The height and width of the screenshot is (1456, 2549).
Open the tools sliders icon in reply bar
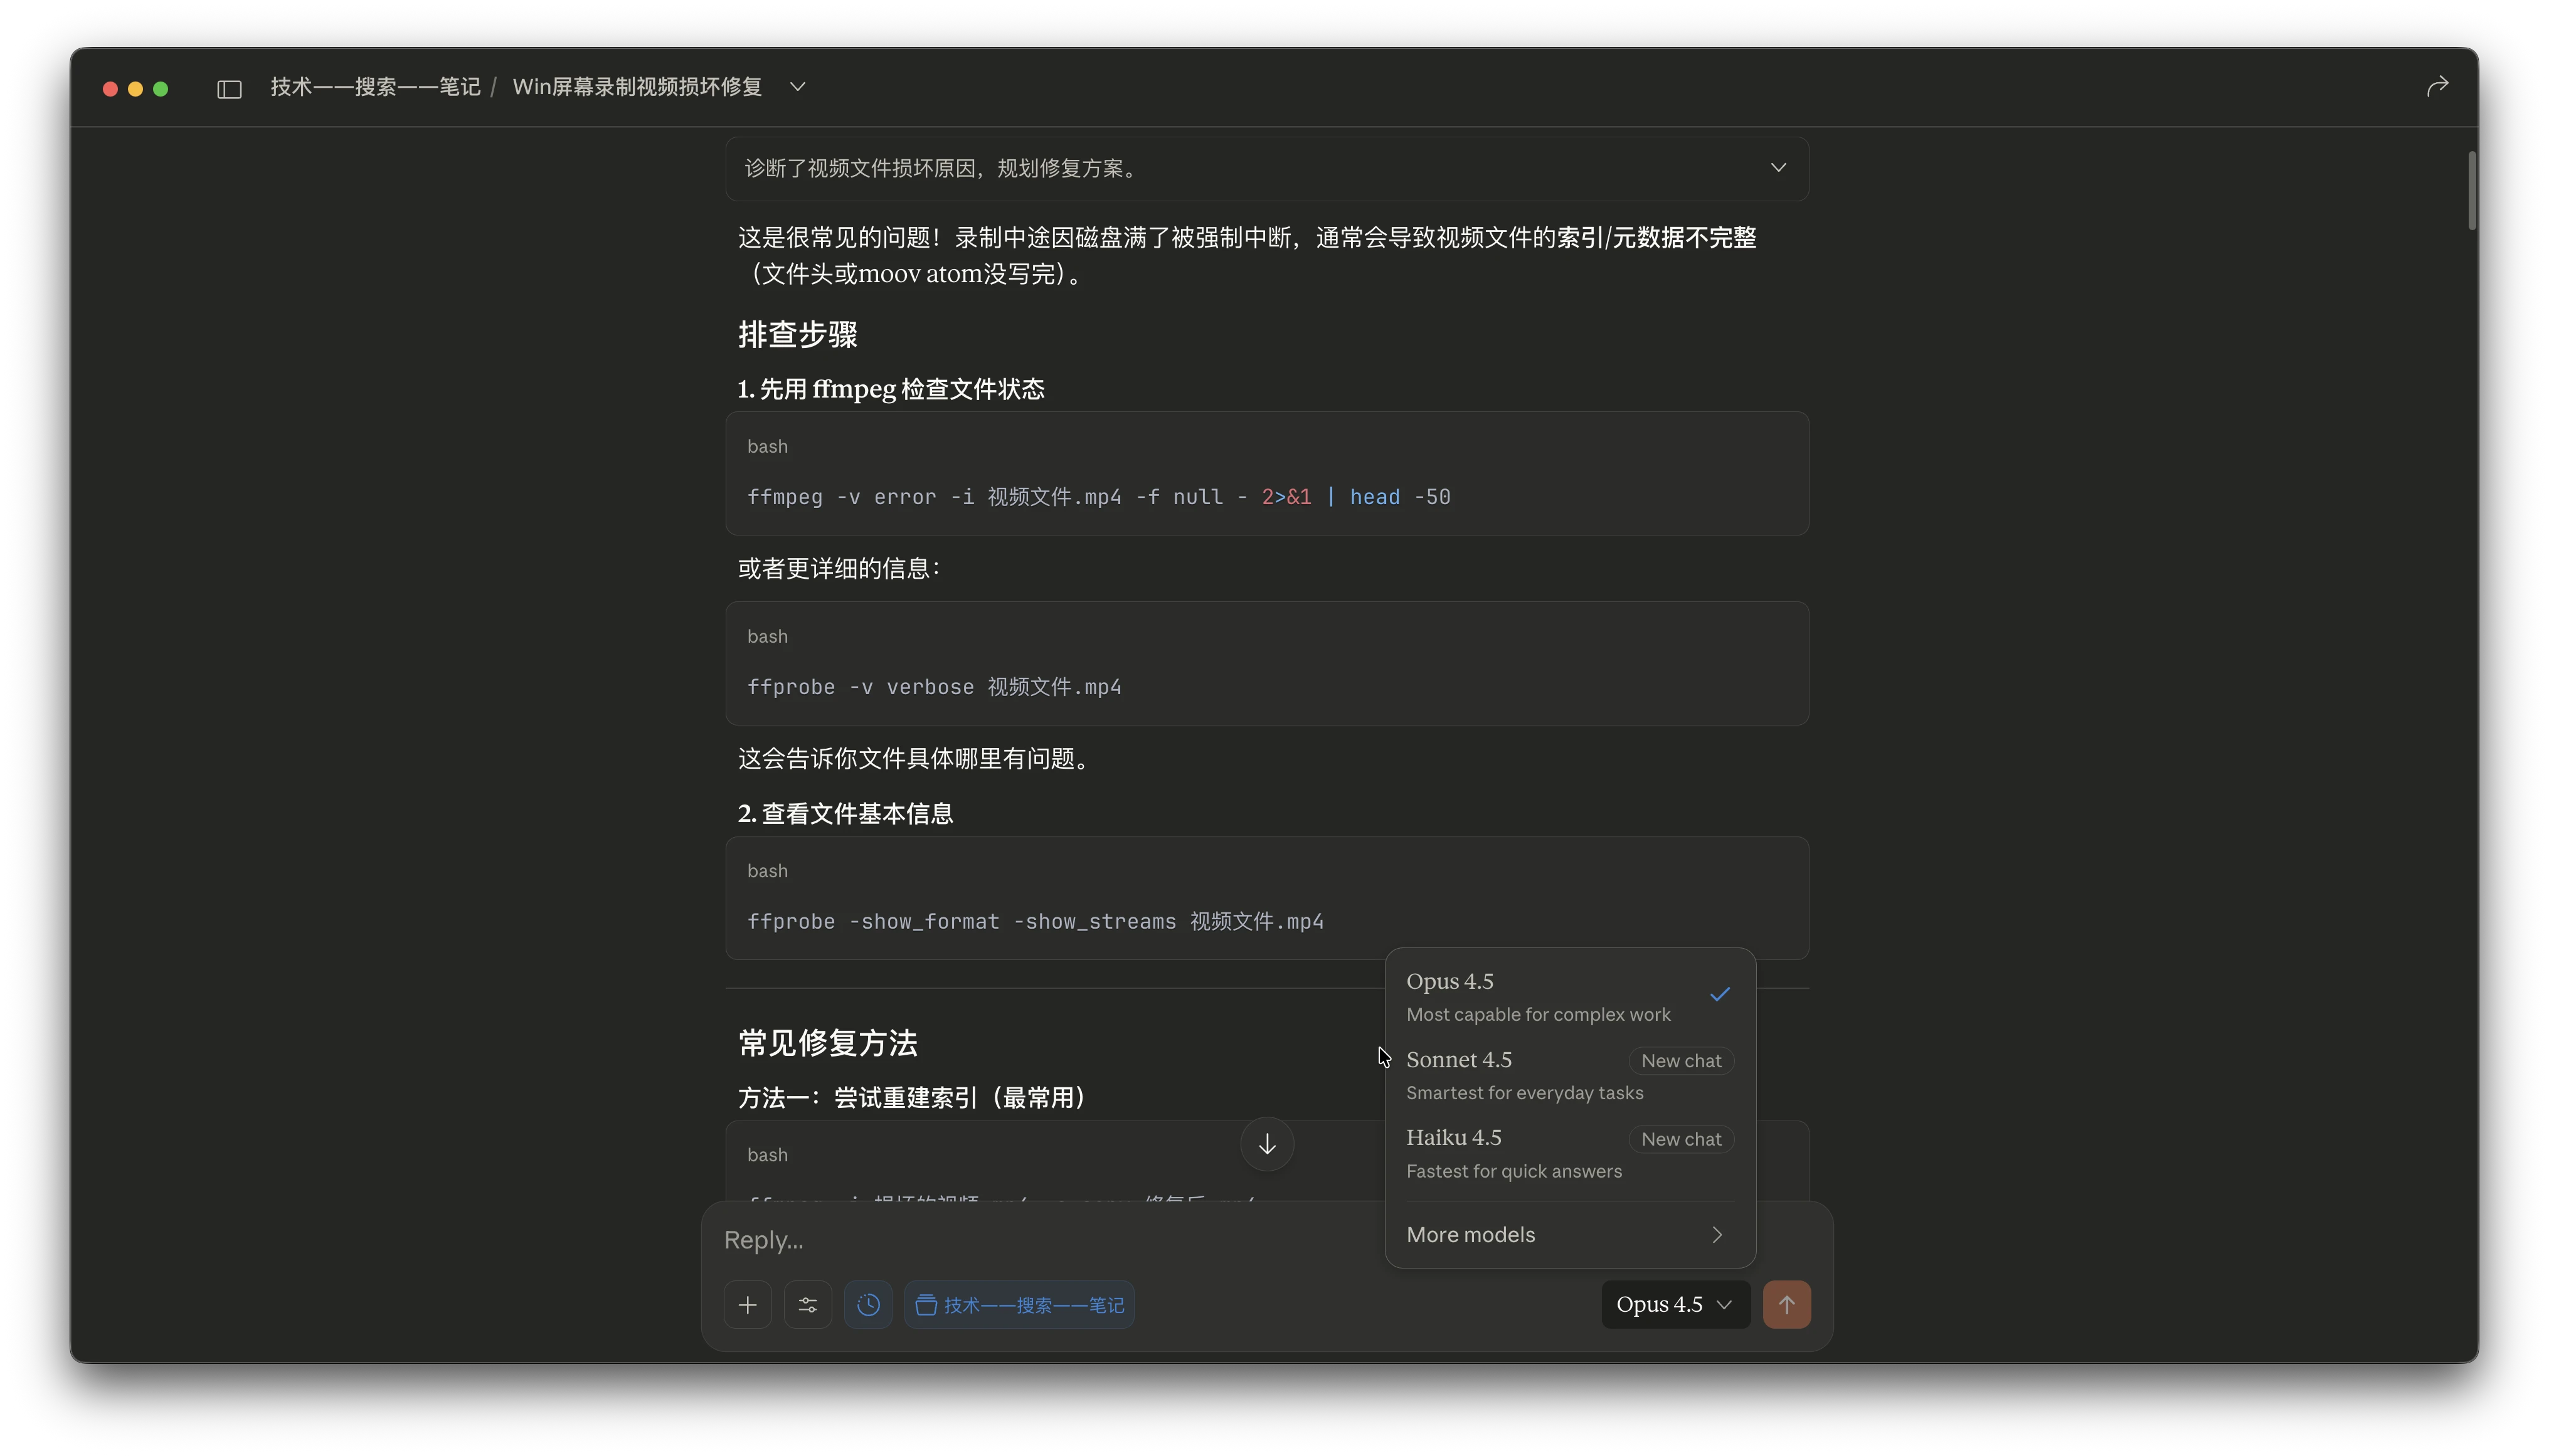pos(807,1304)
